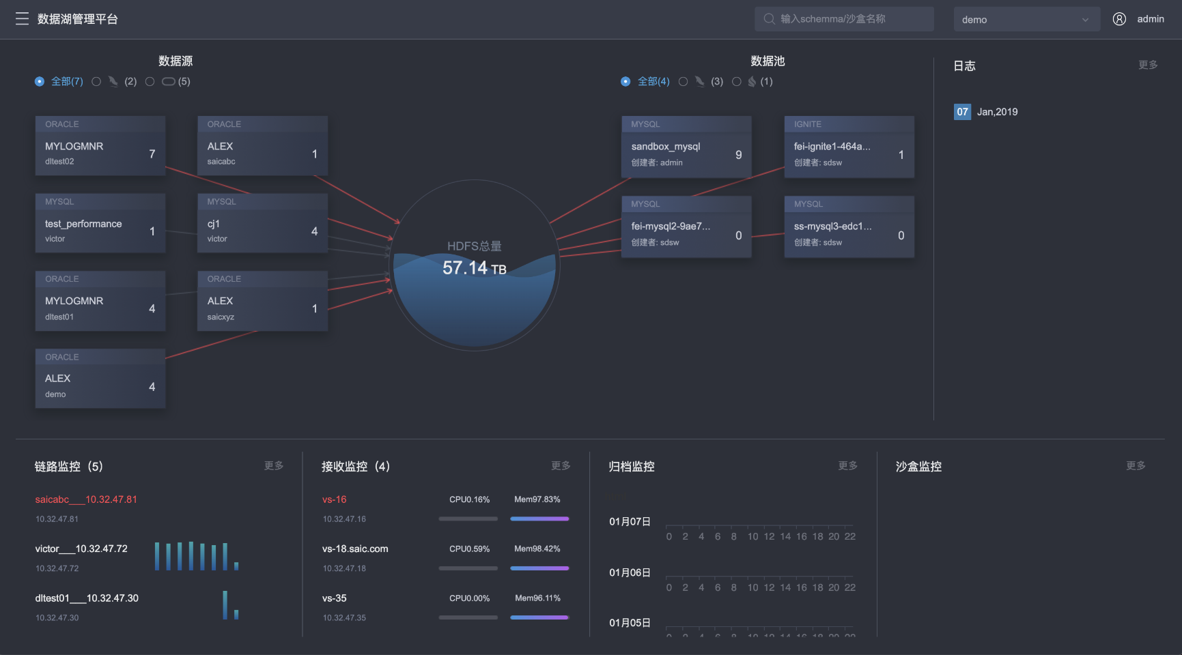Click the search magnifier icon
The width and height of the screenshot is (1182, 655).
point(769,19)
